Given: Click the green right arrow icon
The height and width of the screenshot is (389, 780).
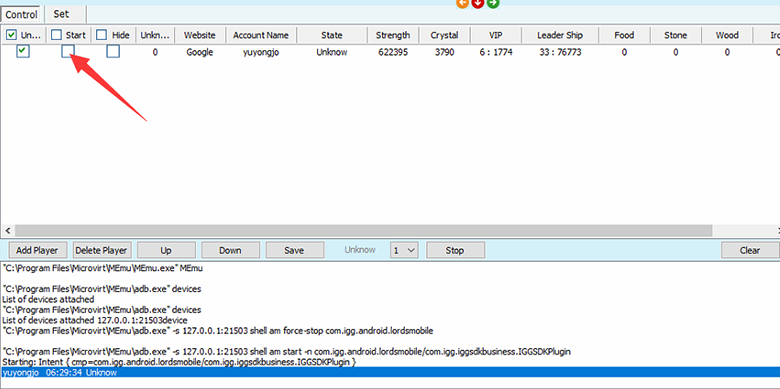Looking at the screenshot, I should click(492, 3).
